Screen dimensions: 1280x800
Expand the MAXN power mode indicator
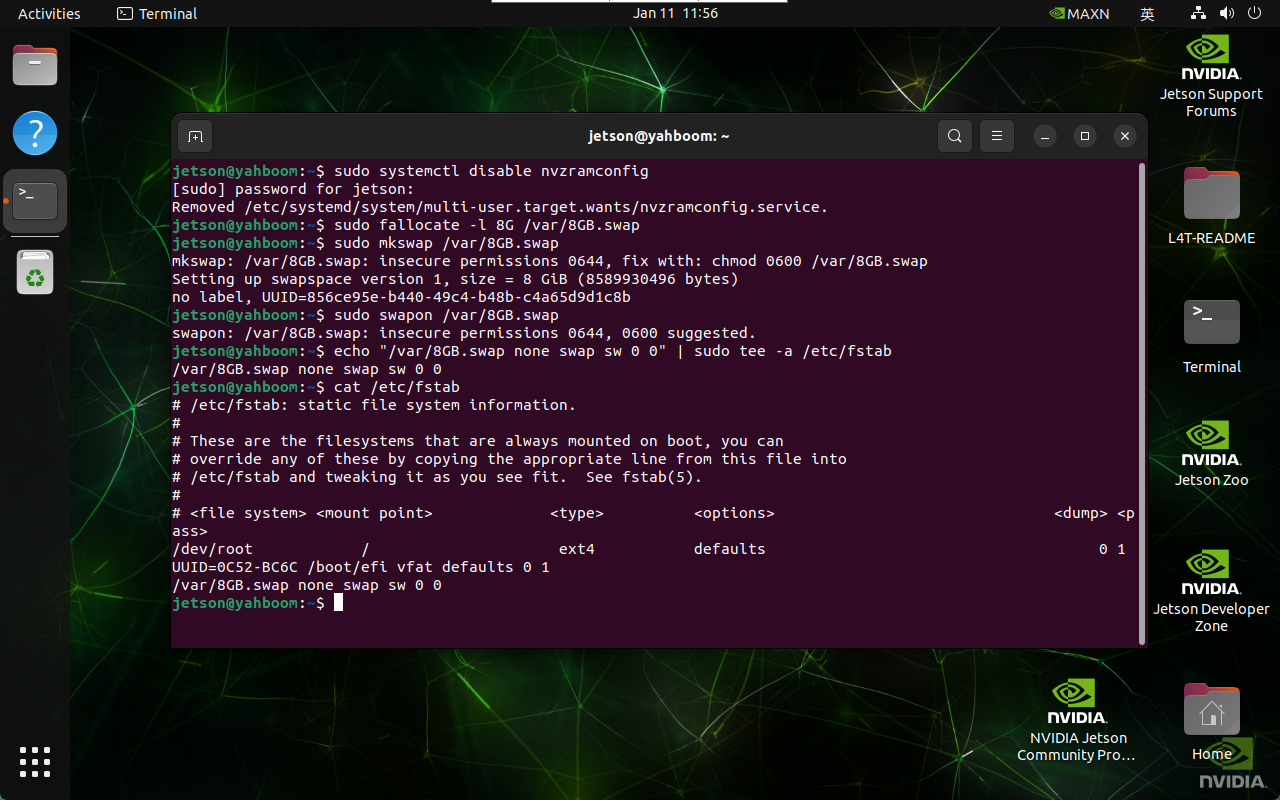pyautogui.click(x=1079, y=13)
